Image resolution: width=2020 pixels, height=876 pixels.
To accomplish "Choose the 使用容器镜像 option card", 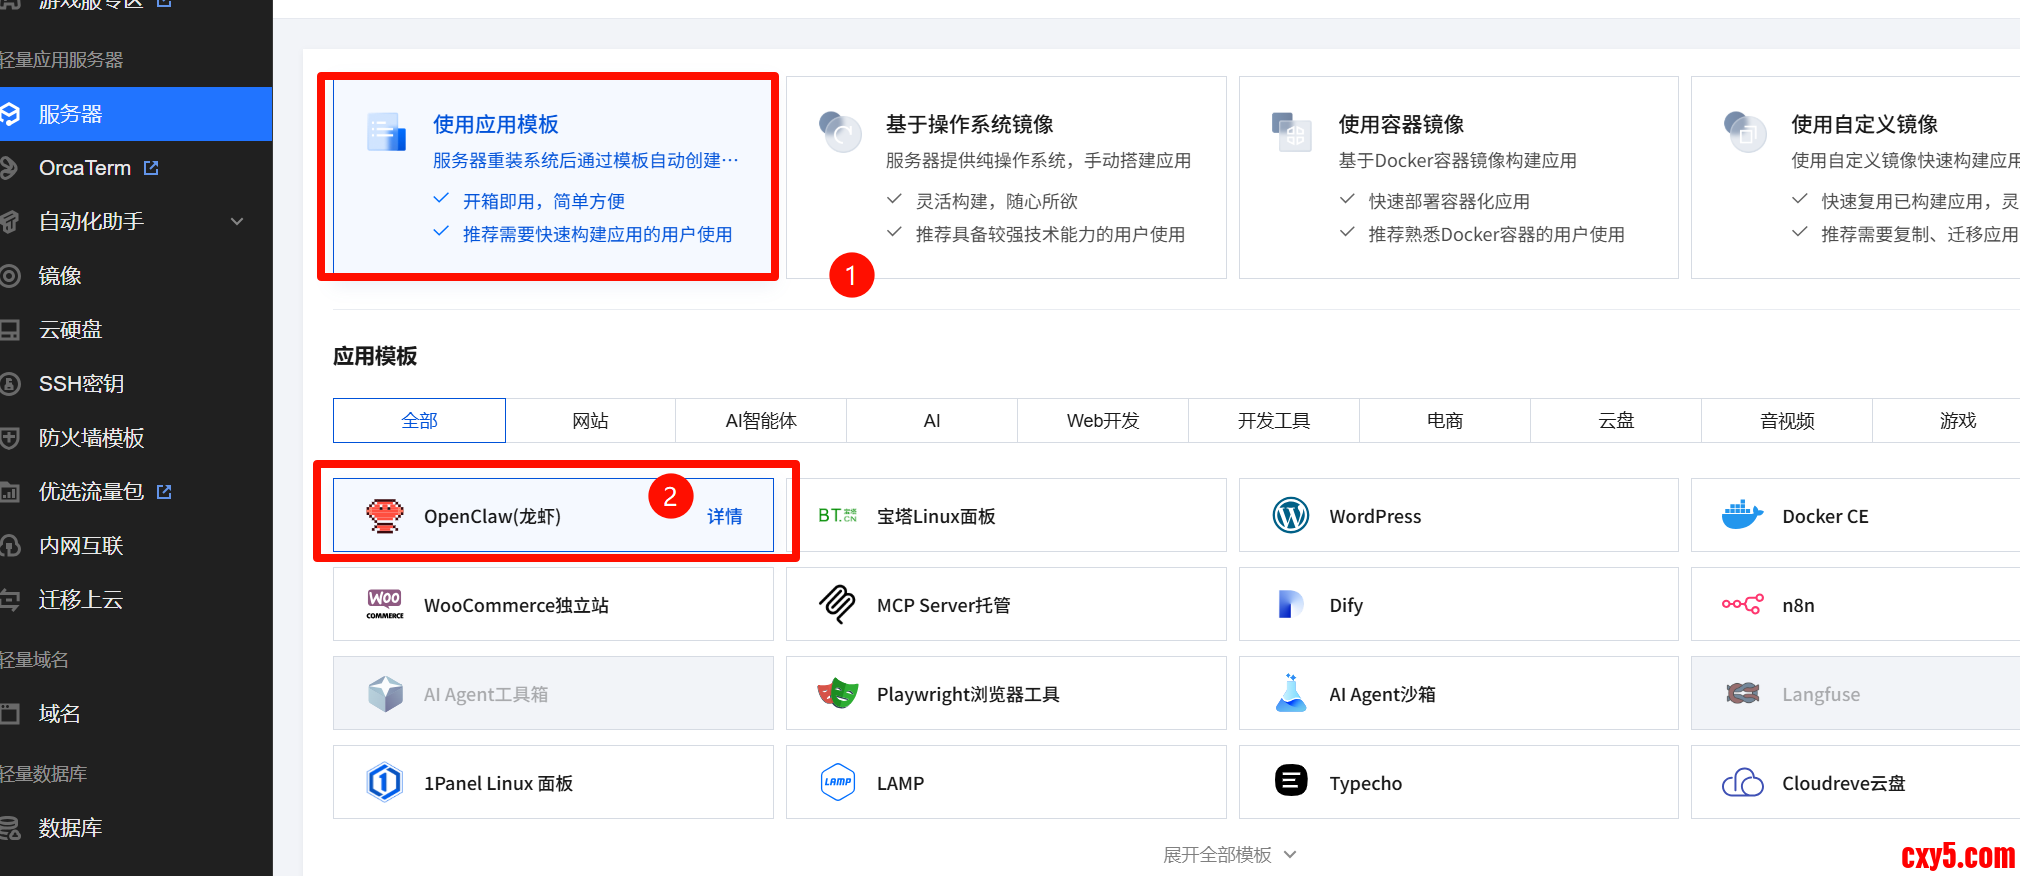I will (x=1458, y=177).
